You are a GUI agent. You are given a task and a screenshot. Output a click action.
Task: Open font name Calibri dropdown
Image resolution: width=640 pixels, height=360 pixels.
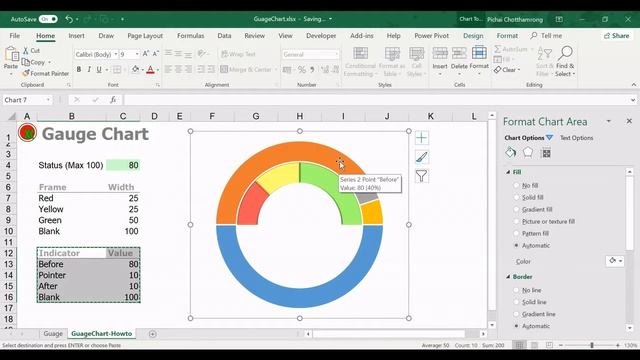click(116, 54)
